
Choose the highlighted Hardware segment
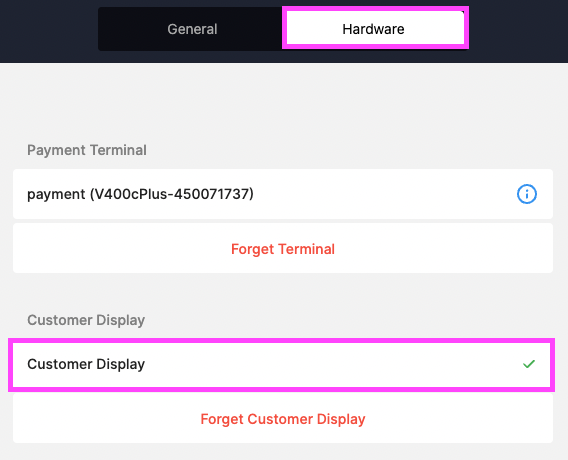(x=373, y=29)
